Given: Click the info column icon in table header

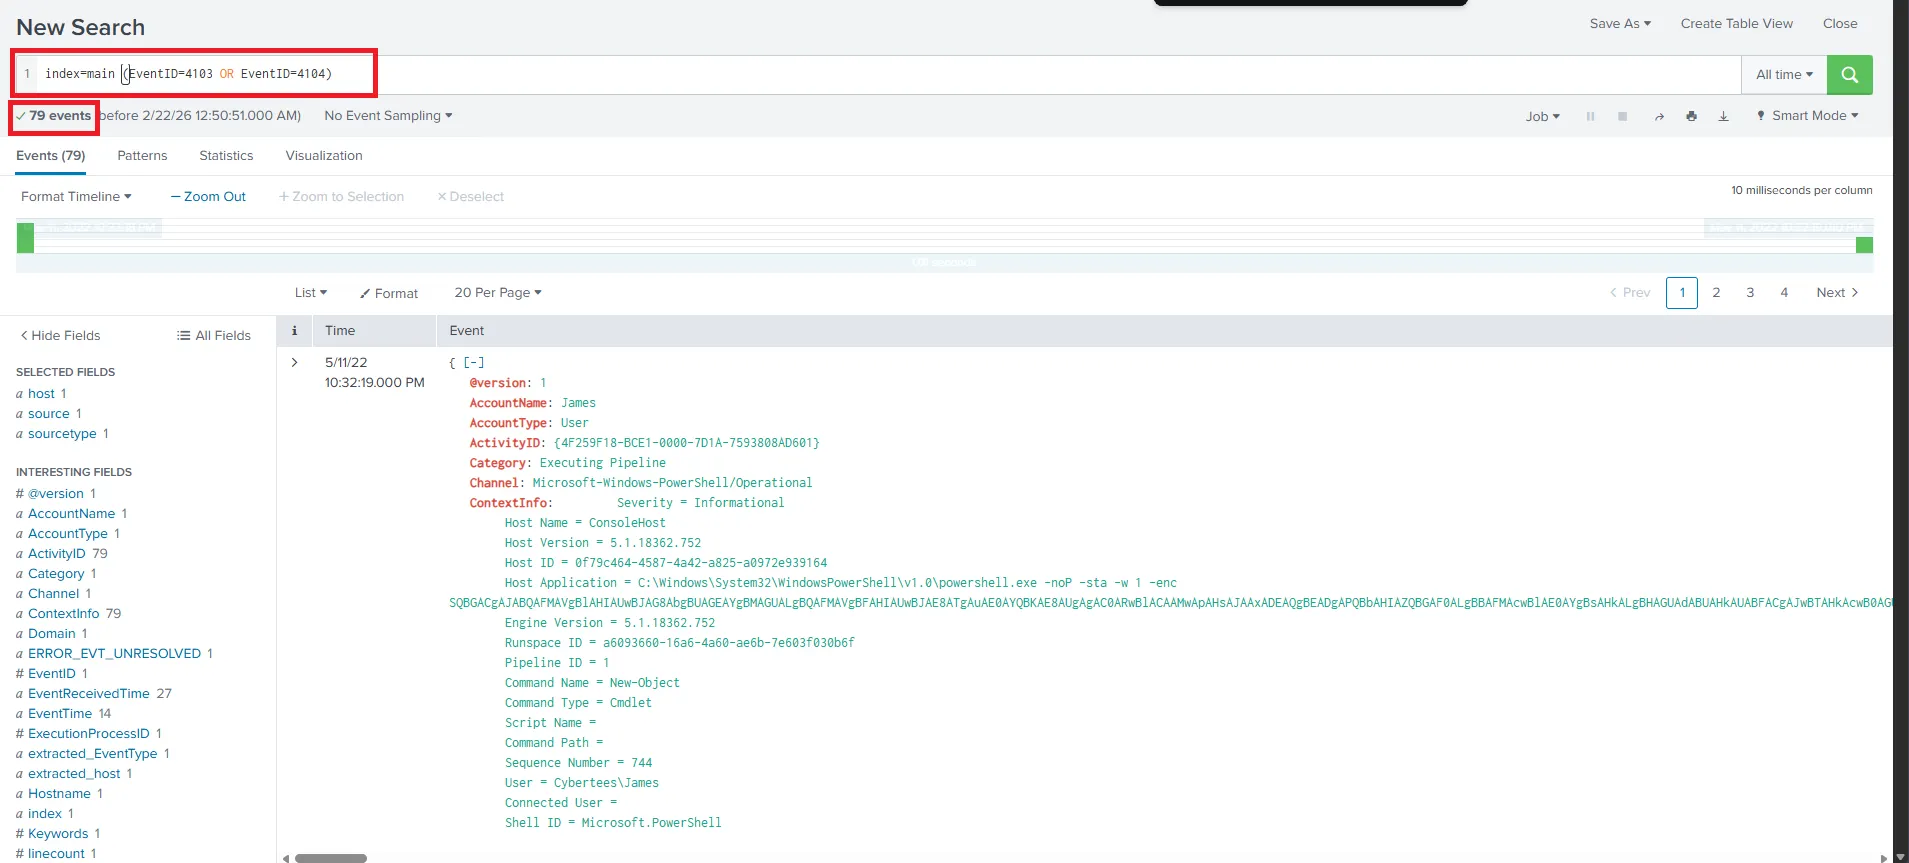Looking at the screenshot, I should pyautogui.click(x=294, y=330).
